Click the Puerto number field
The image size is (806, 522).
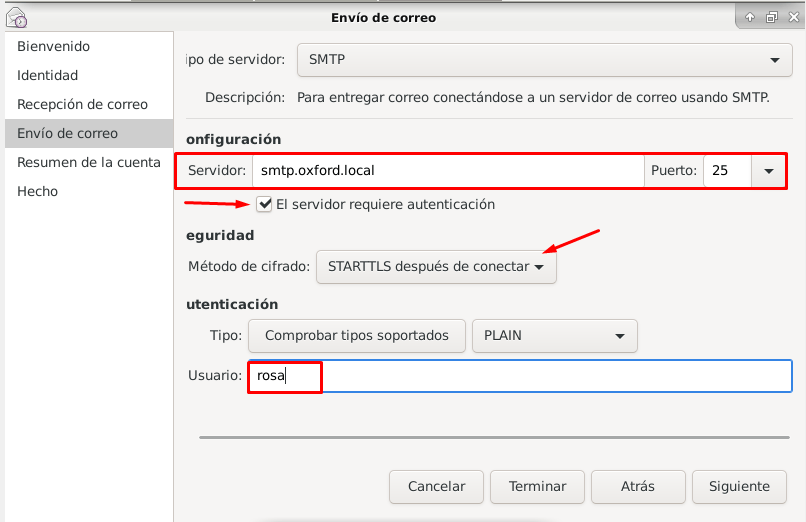tap(727, 170)
